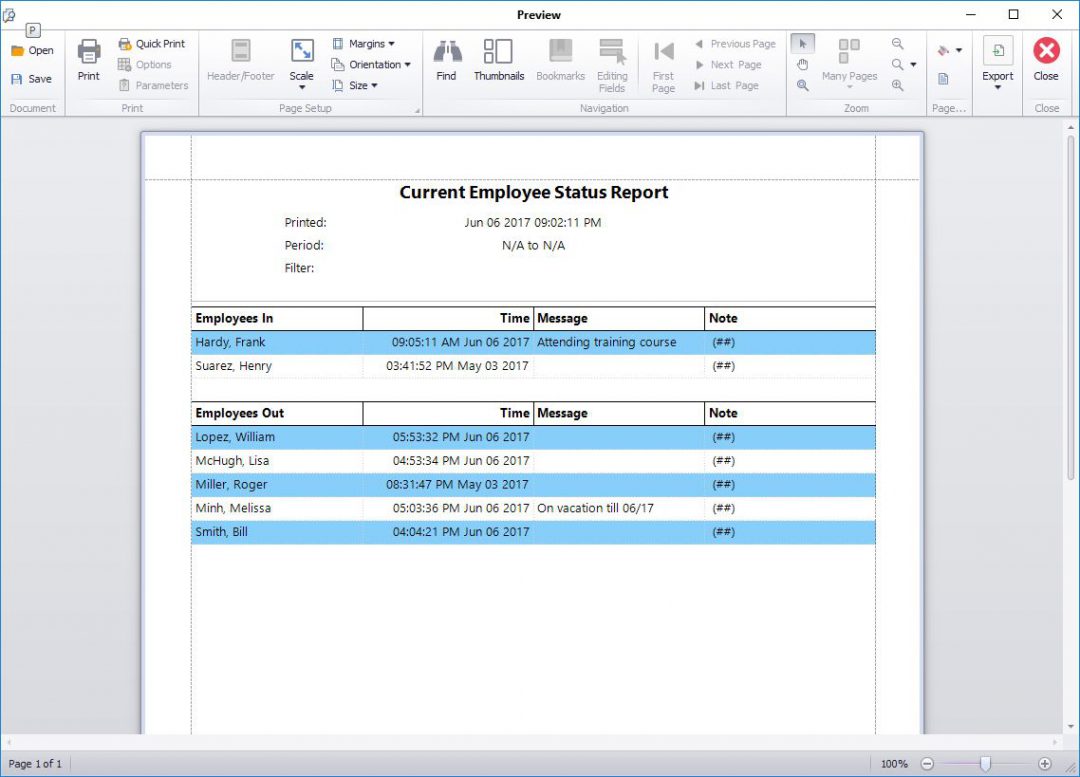Open the Thumbnails panel
The width and height of the screenshot is (1080, 777).
pos(498,60)
